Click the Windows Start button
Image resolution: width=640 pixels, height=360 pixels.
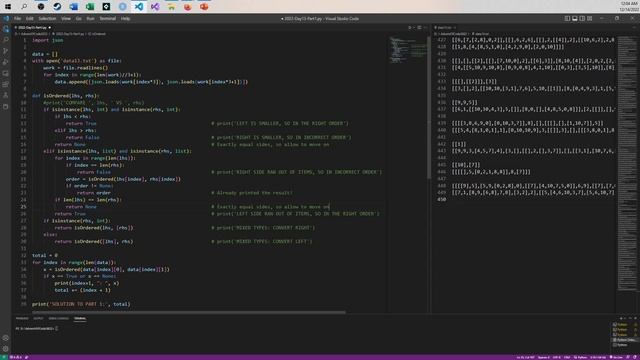point(8,7)
